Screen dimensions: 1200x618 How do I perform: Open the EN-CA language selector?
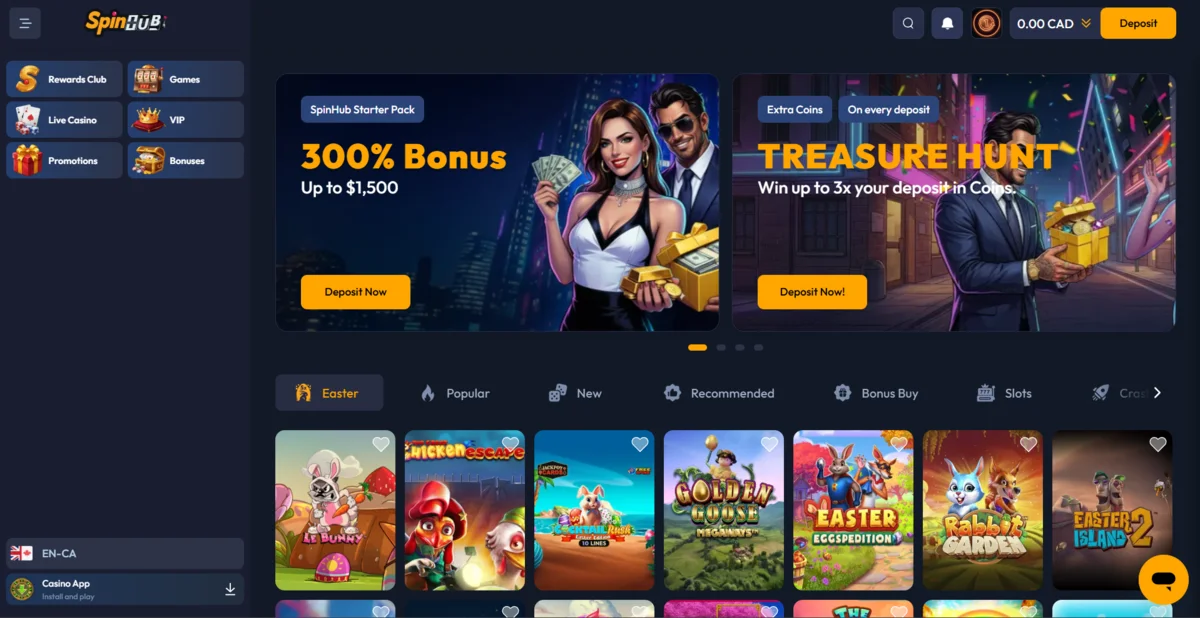point(125,553)
